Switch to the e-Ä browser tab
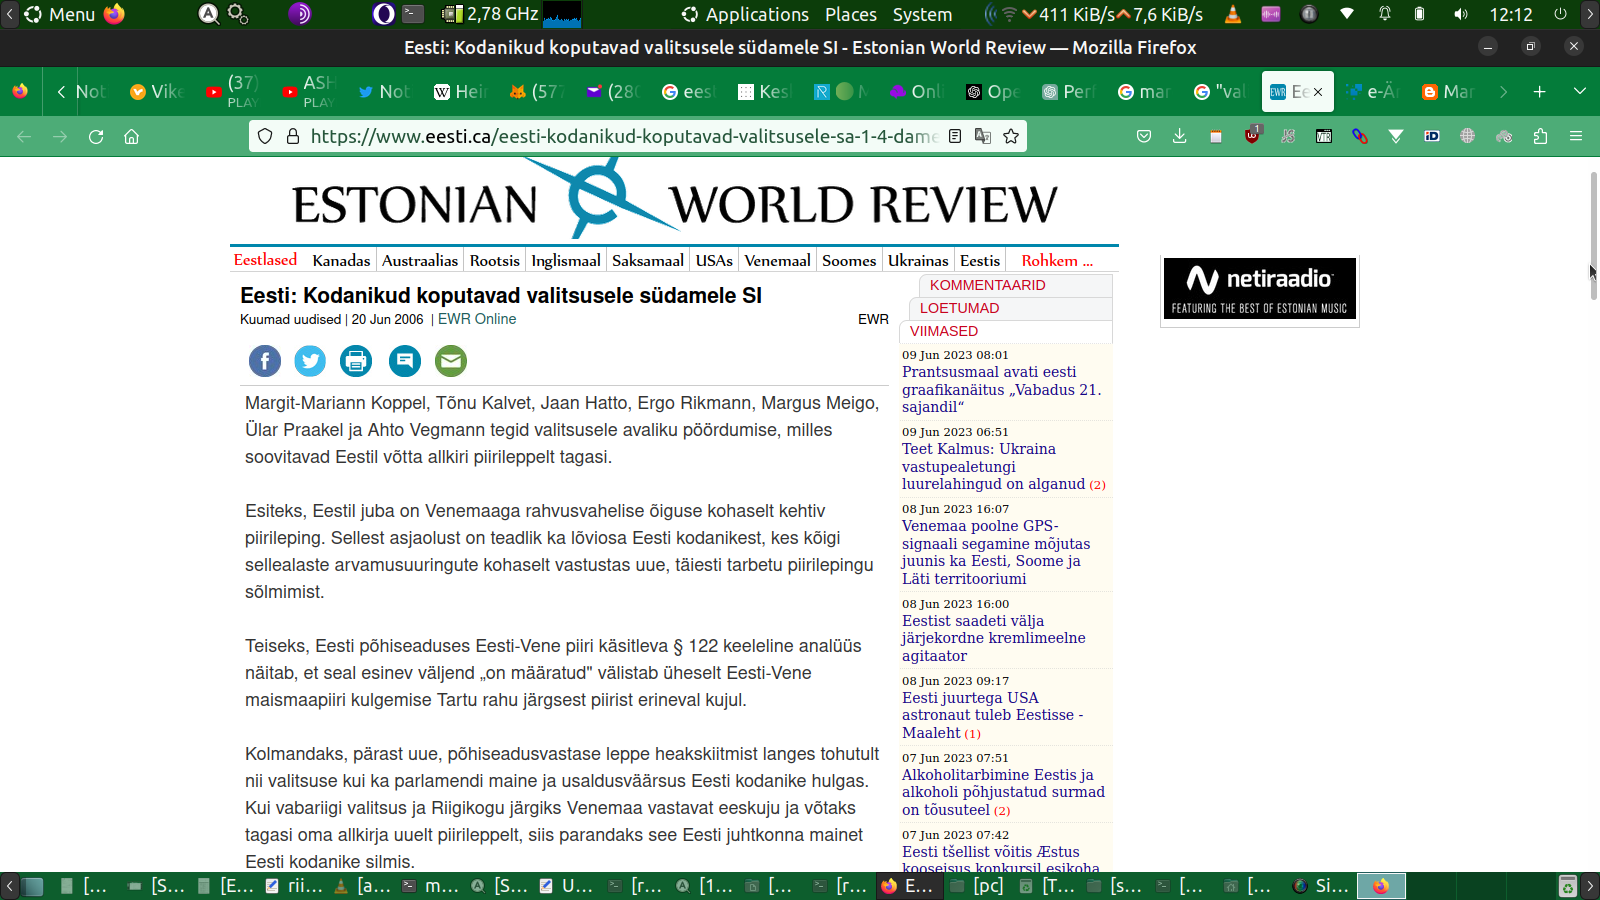The image size is (1600, 900). tap(1372, 92)
